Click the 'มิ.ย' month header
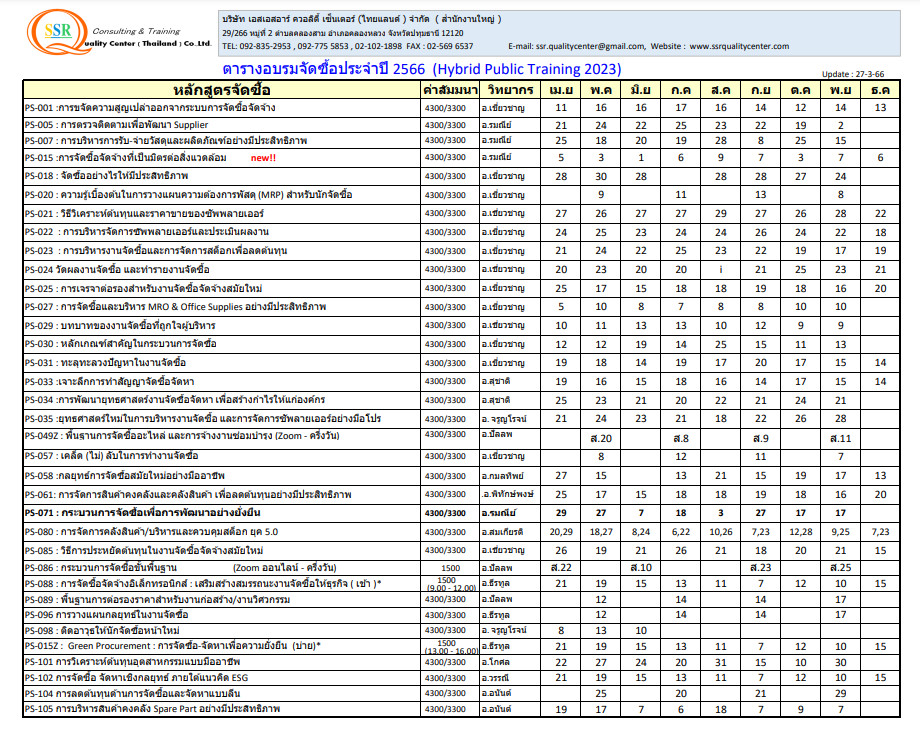This screenshot has width=920, height=732. (641, 90)
